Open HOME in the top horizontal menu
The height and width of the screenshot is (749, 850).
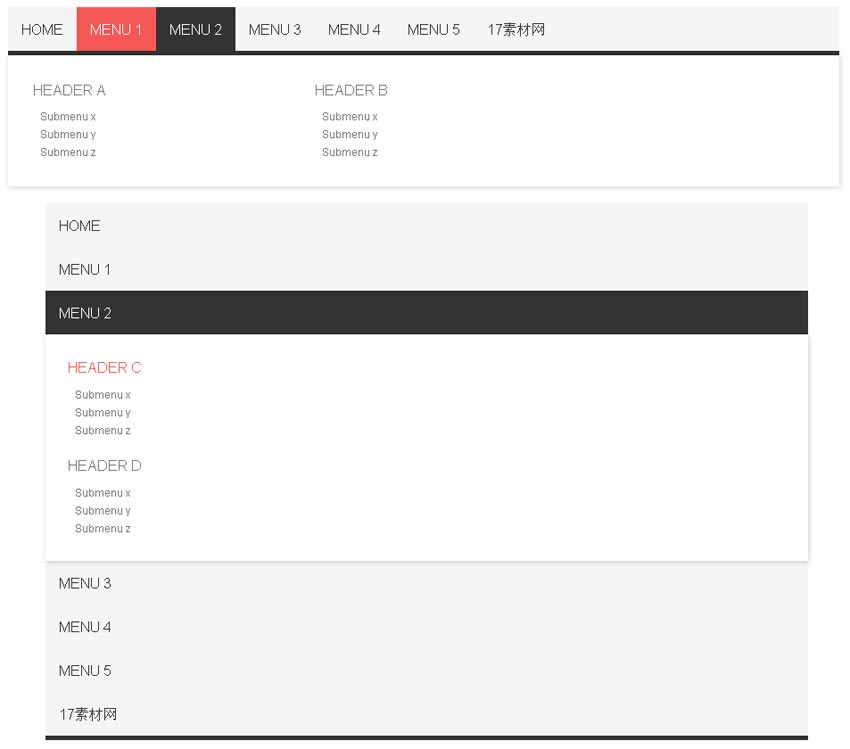(x=42, y=29)
